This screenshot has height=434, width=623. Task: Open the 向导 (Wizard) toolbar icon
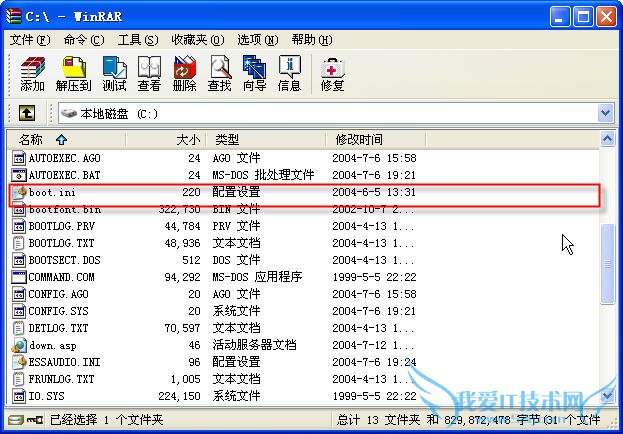pyautogui.click(x=254, y=74)
